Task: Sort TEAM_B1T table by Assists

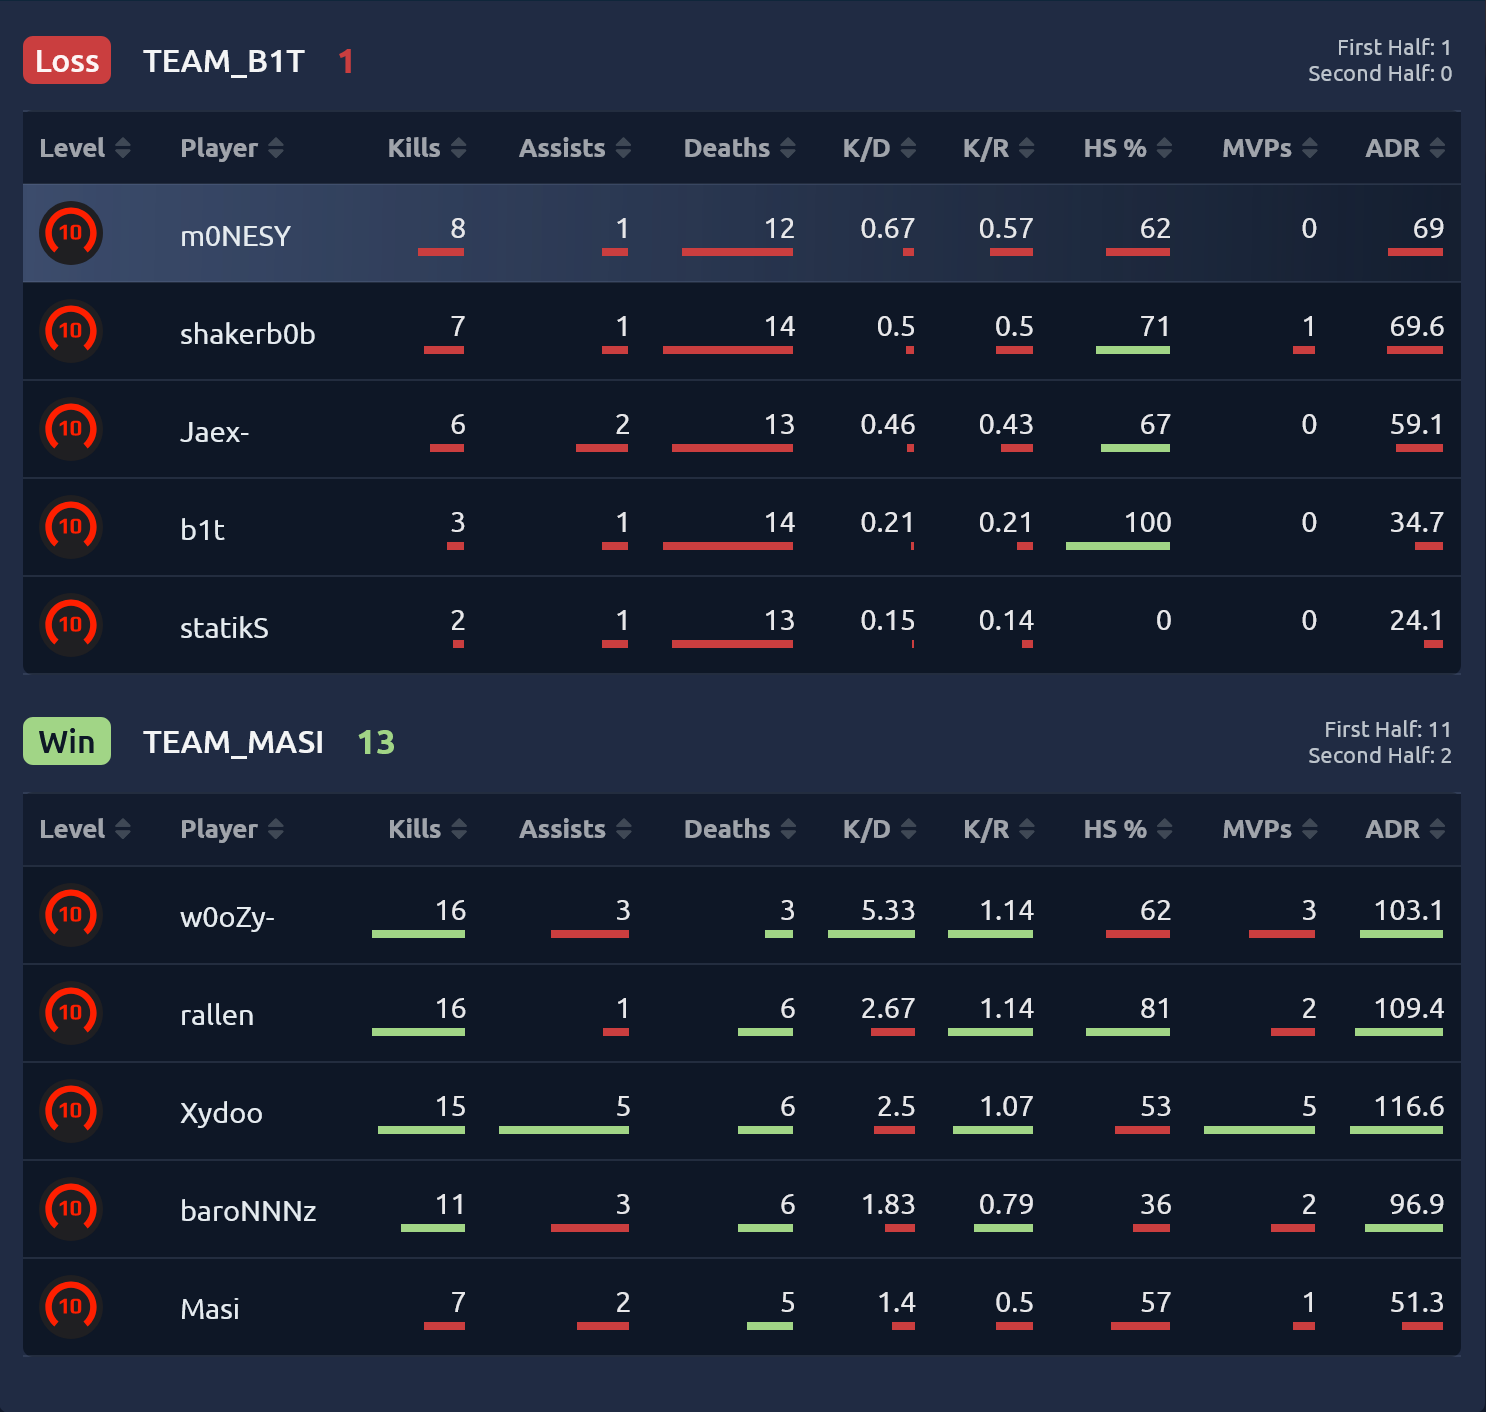Action: pyautogui.click(x=575, y=148)
